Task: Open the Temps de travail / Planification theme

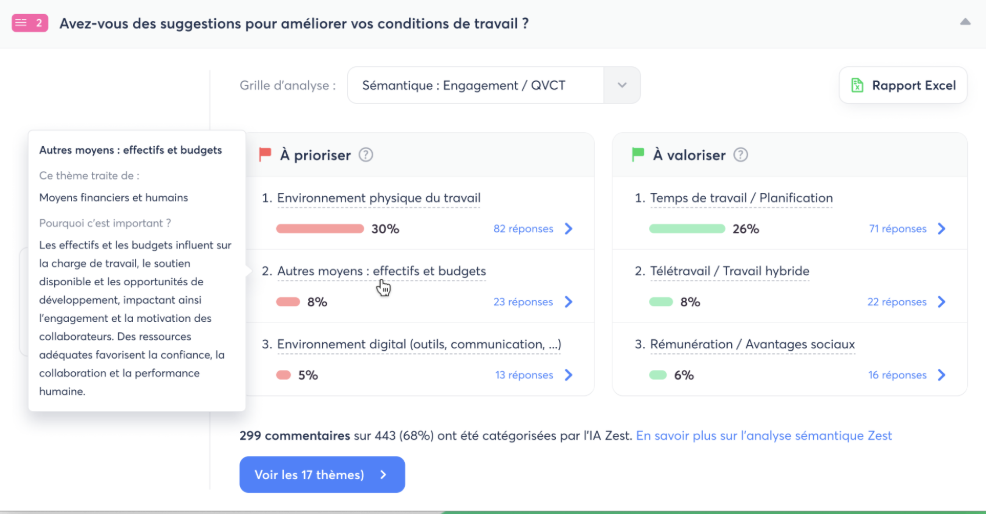Action: tap(741, 198)
